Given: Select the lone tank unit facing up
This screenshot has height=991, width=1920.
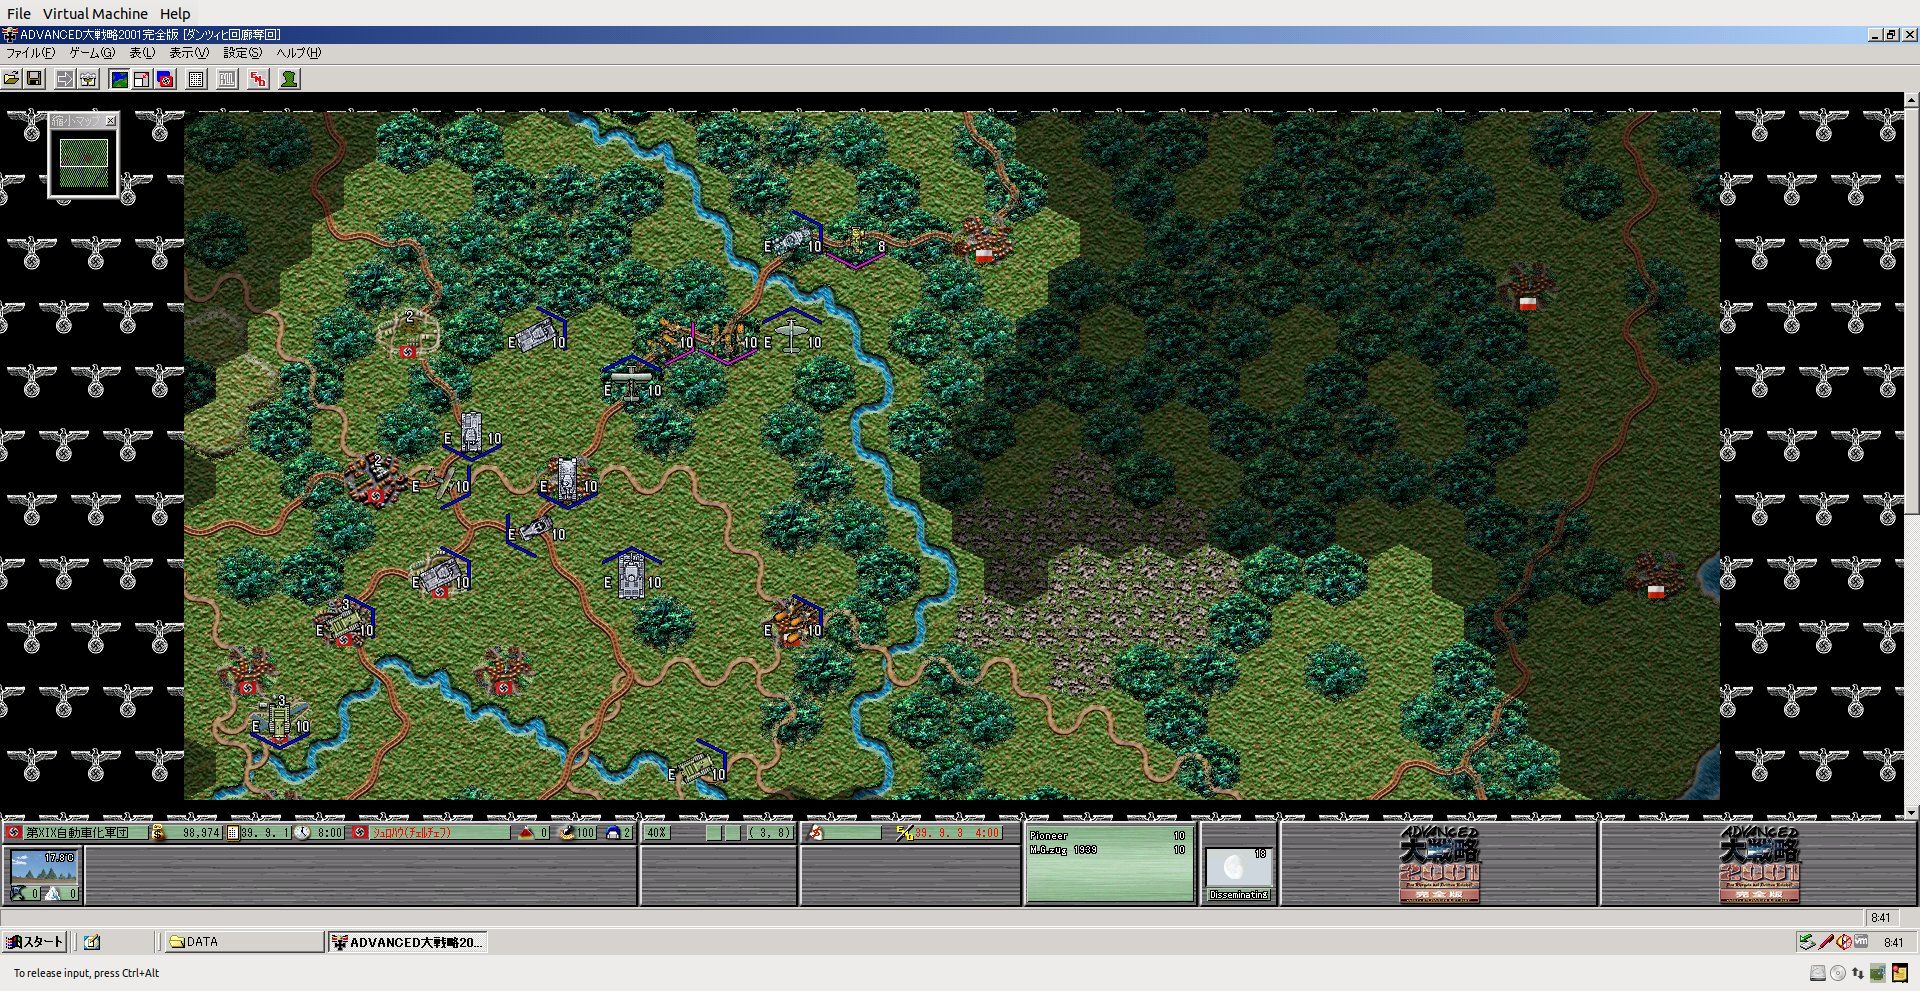Looking at the screenshot, I should tap(632, 575).
